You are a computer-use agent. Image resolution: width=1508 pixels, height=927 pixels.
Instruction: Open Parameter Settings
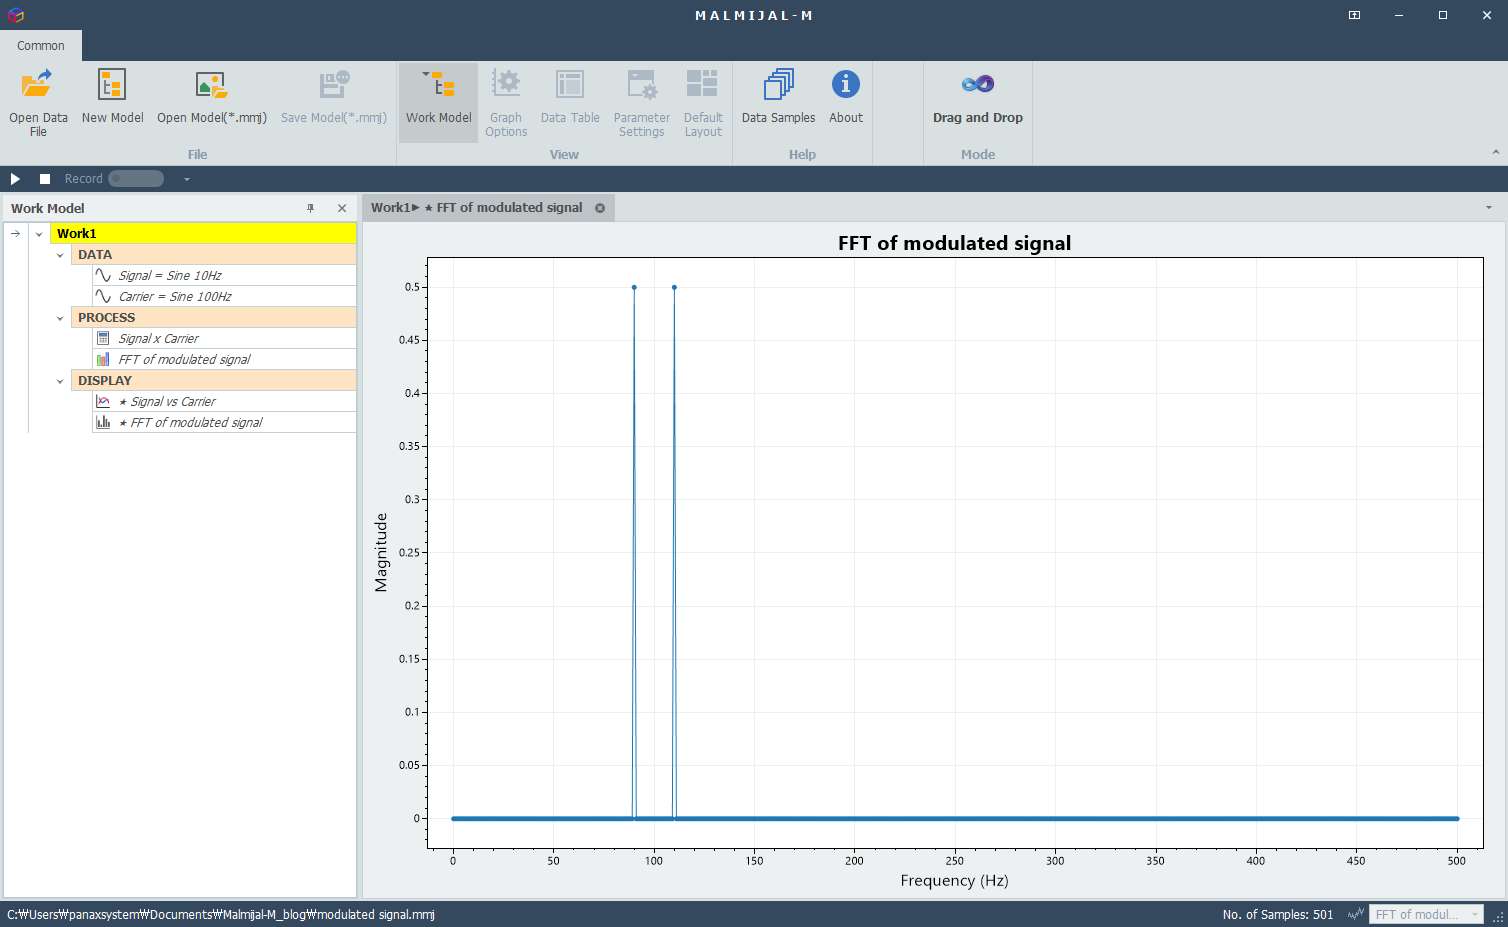pos(642,103)
